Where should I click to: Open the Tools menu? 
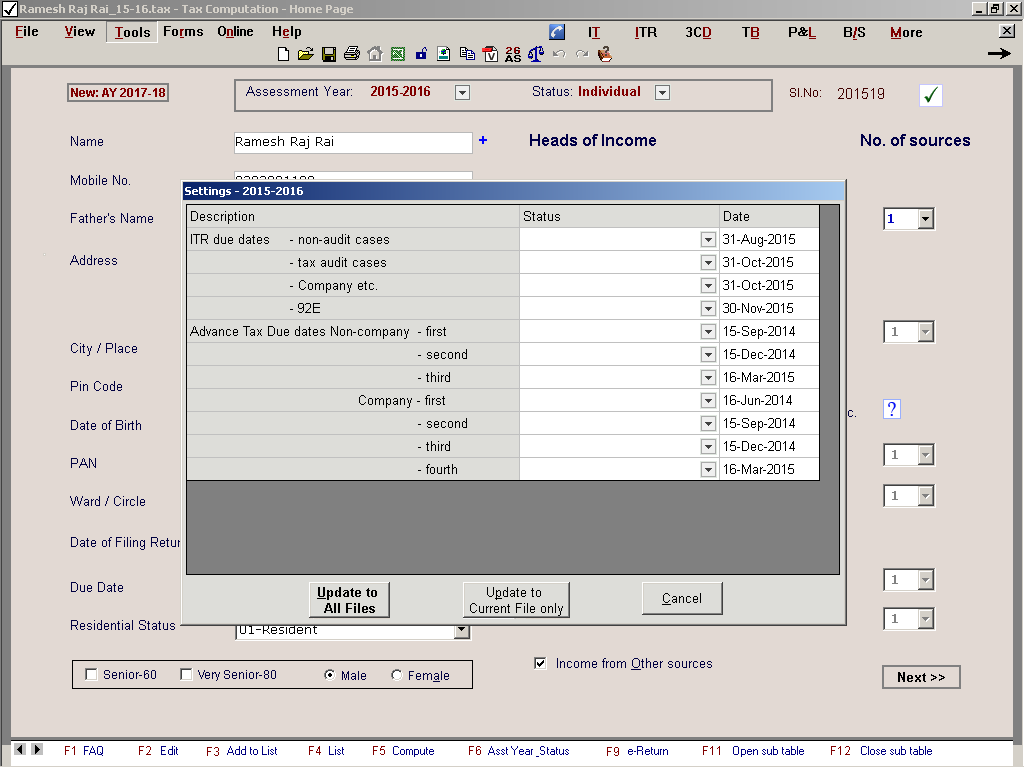point(132,32)
